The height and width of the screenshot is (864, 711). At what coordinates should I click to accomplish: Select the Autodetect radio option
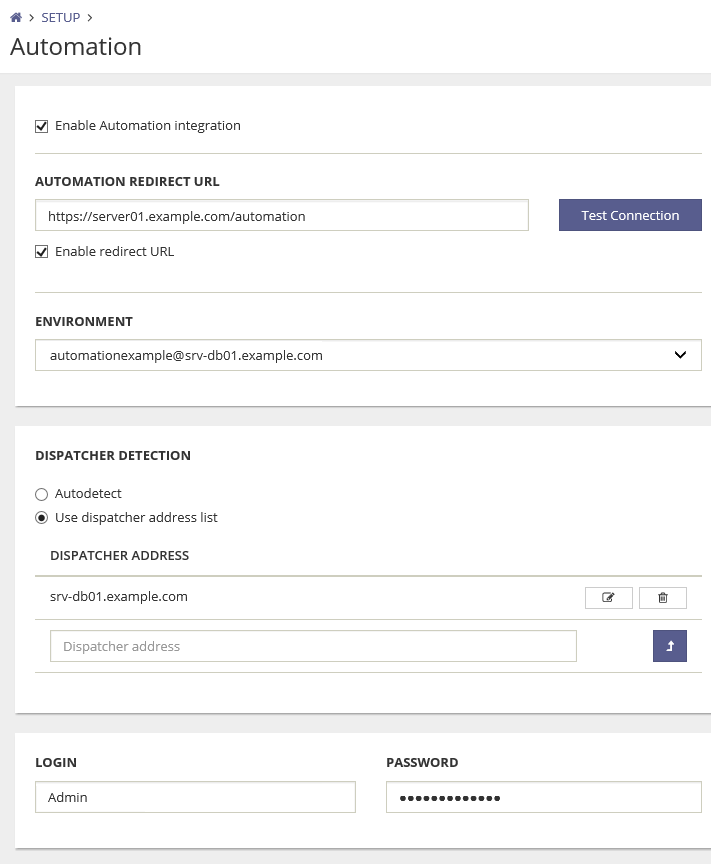click(42, 494)
